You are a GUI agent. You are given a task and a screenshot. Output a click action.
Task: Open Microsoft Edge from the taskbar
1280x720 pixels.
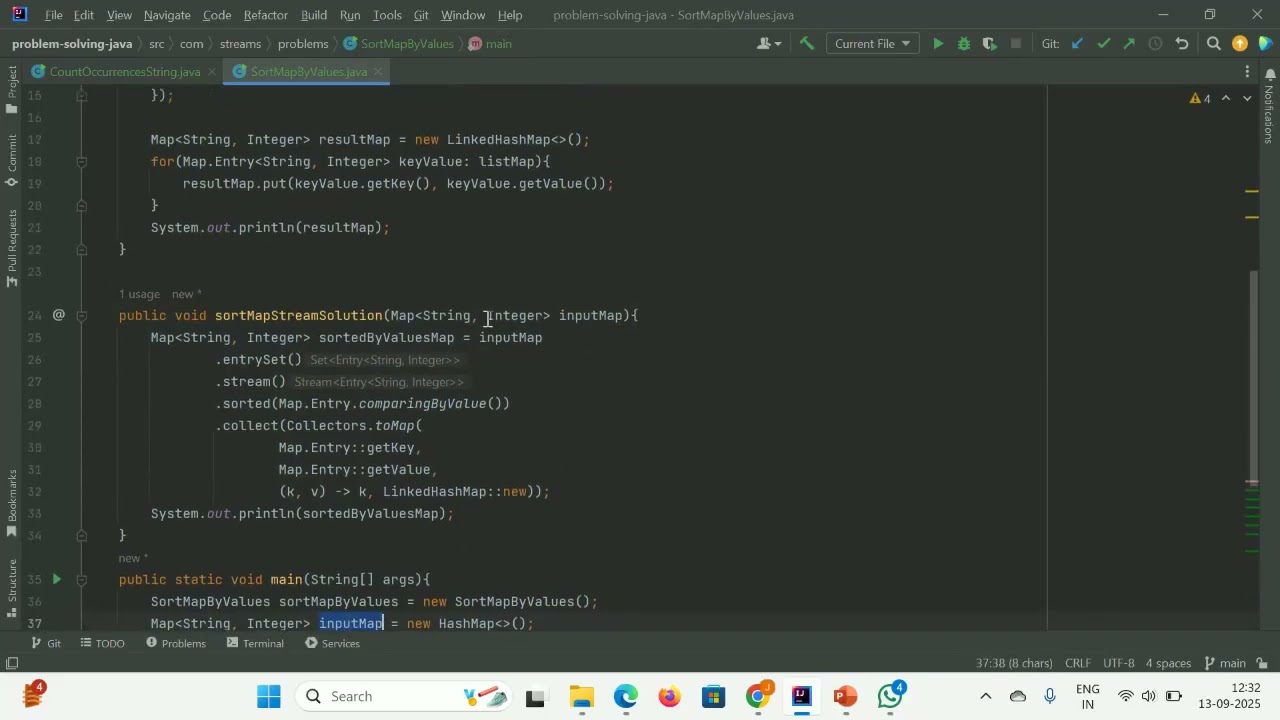coord(626,696)
